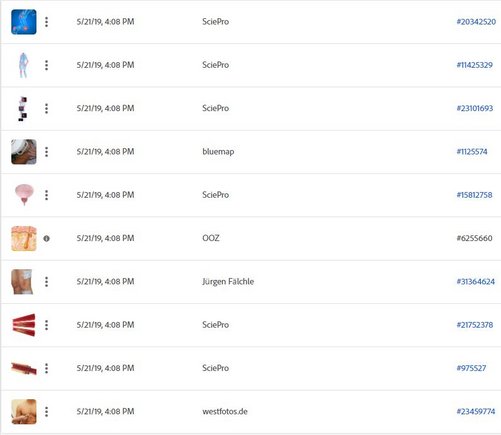Screen dimensions: 501x435
Task: Open three-dot menu in bluemap row
Action: click(46, 152)
